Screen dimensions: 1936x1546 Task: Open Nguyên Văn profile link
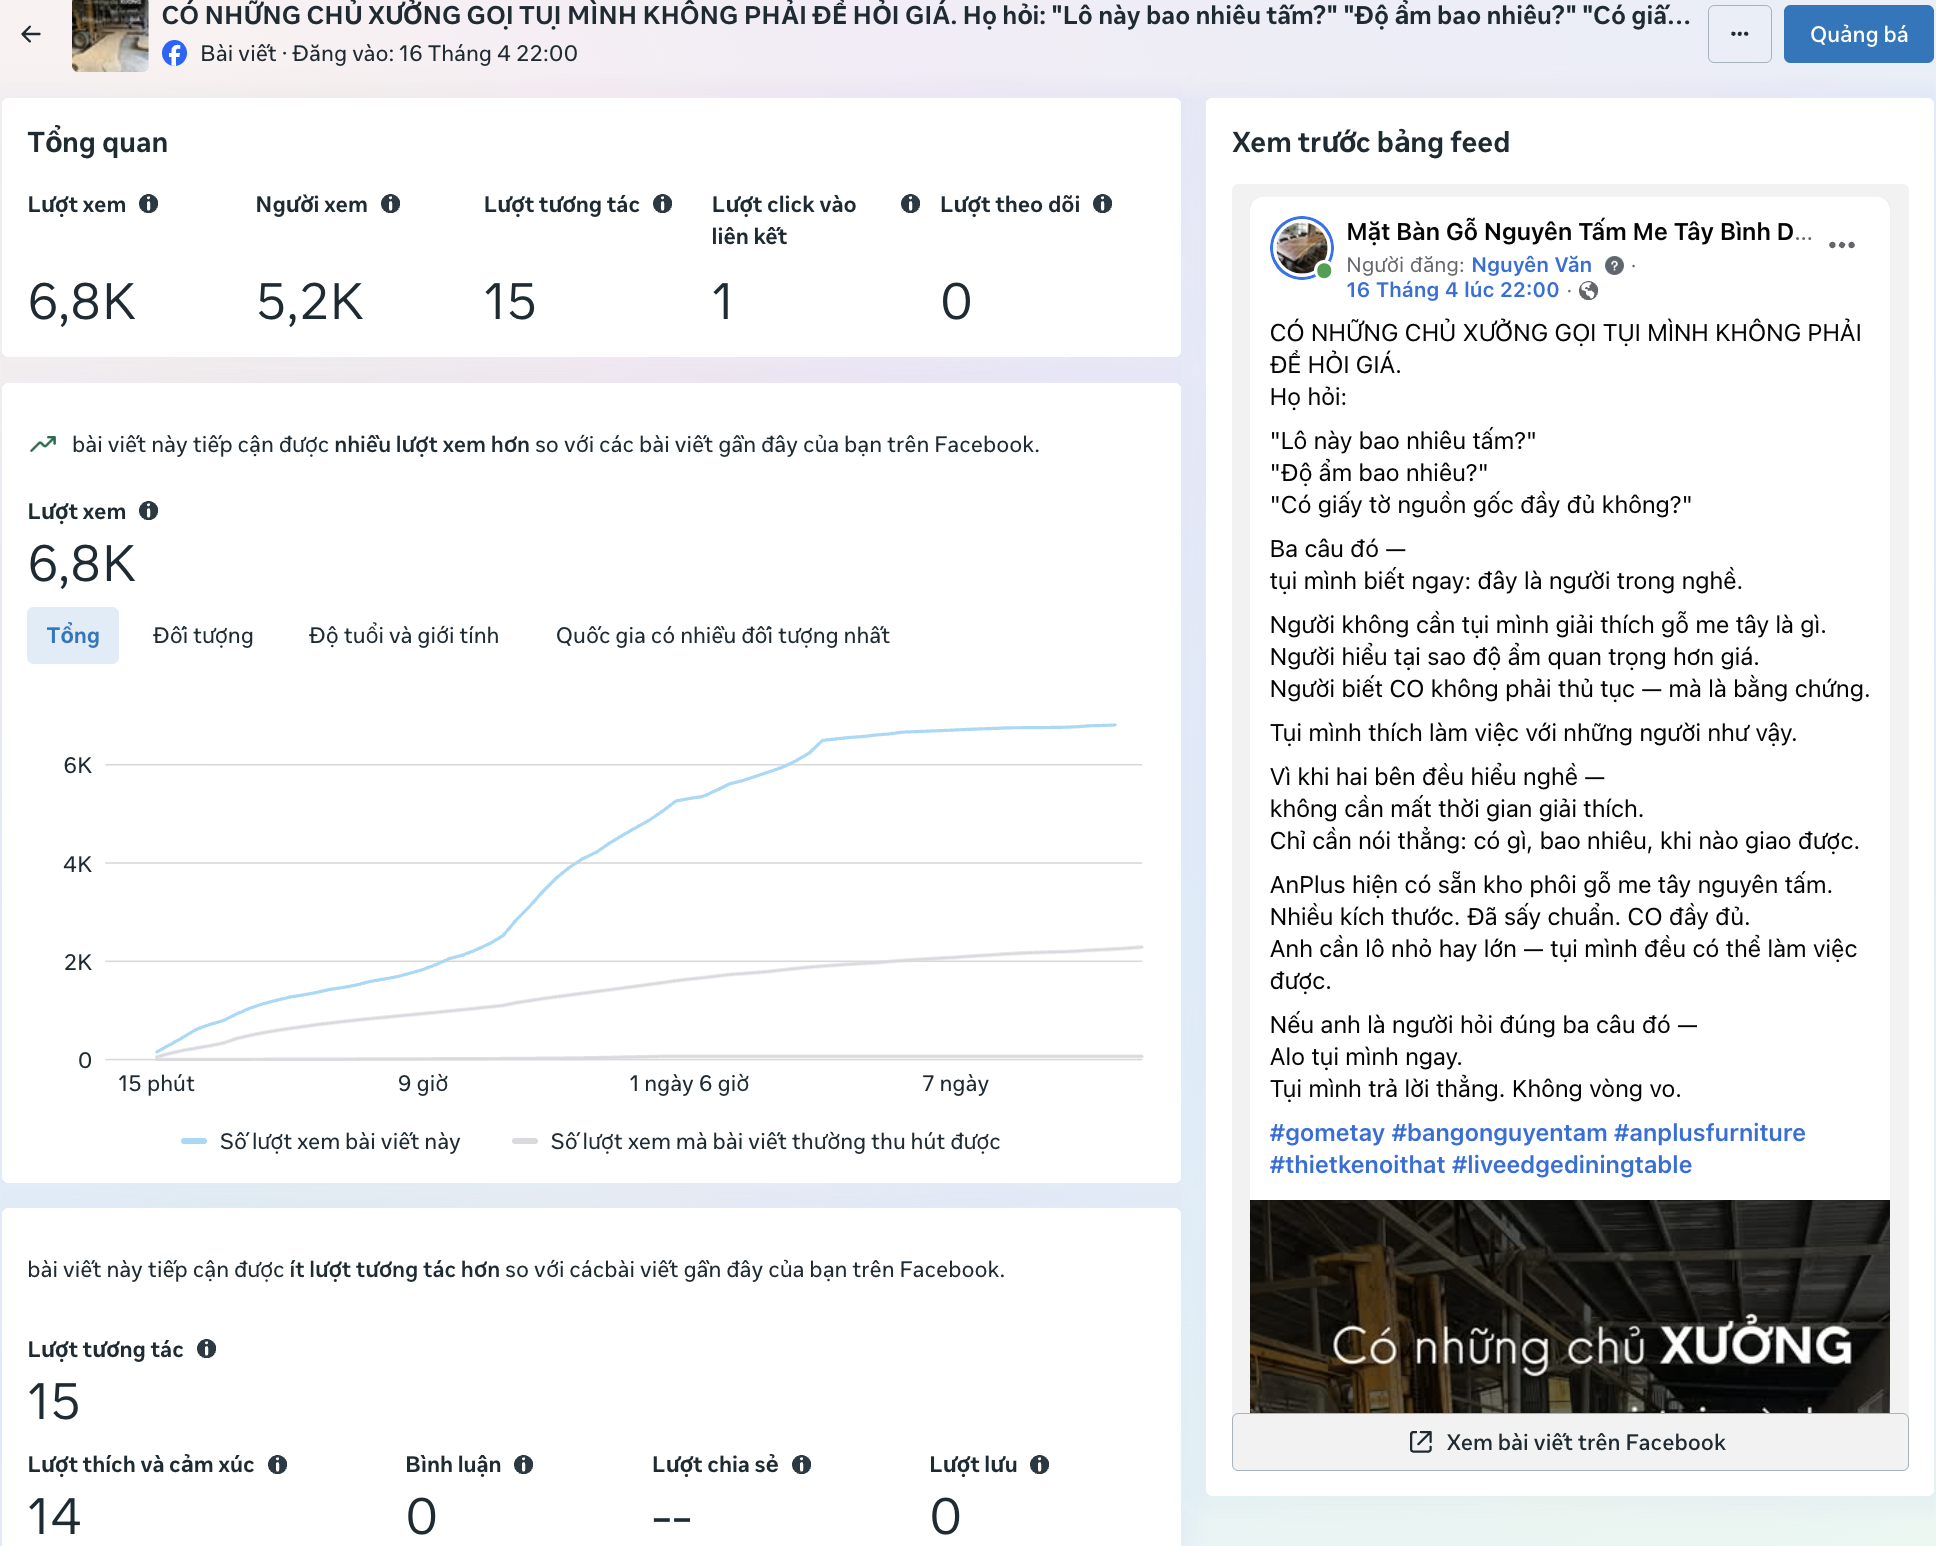(1531, 265)
